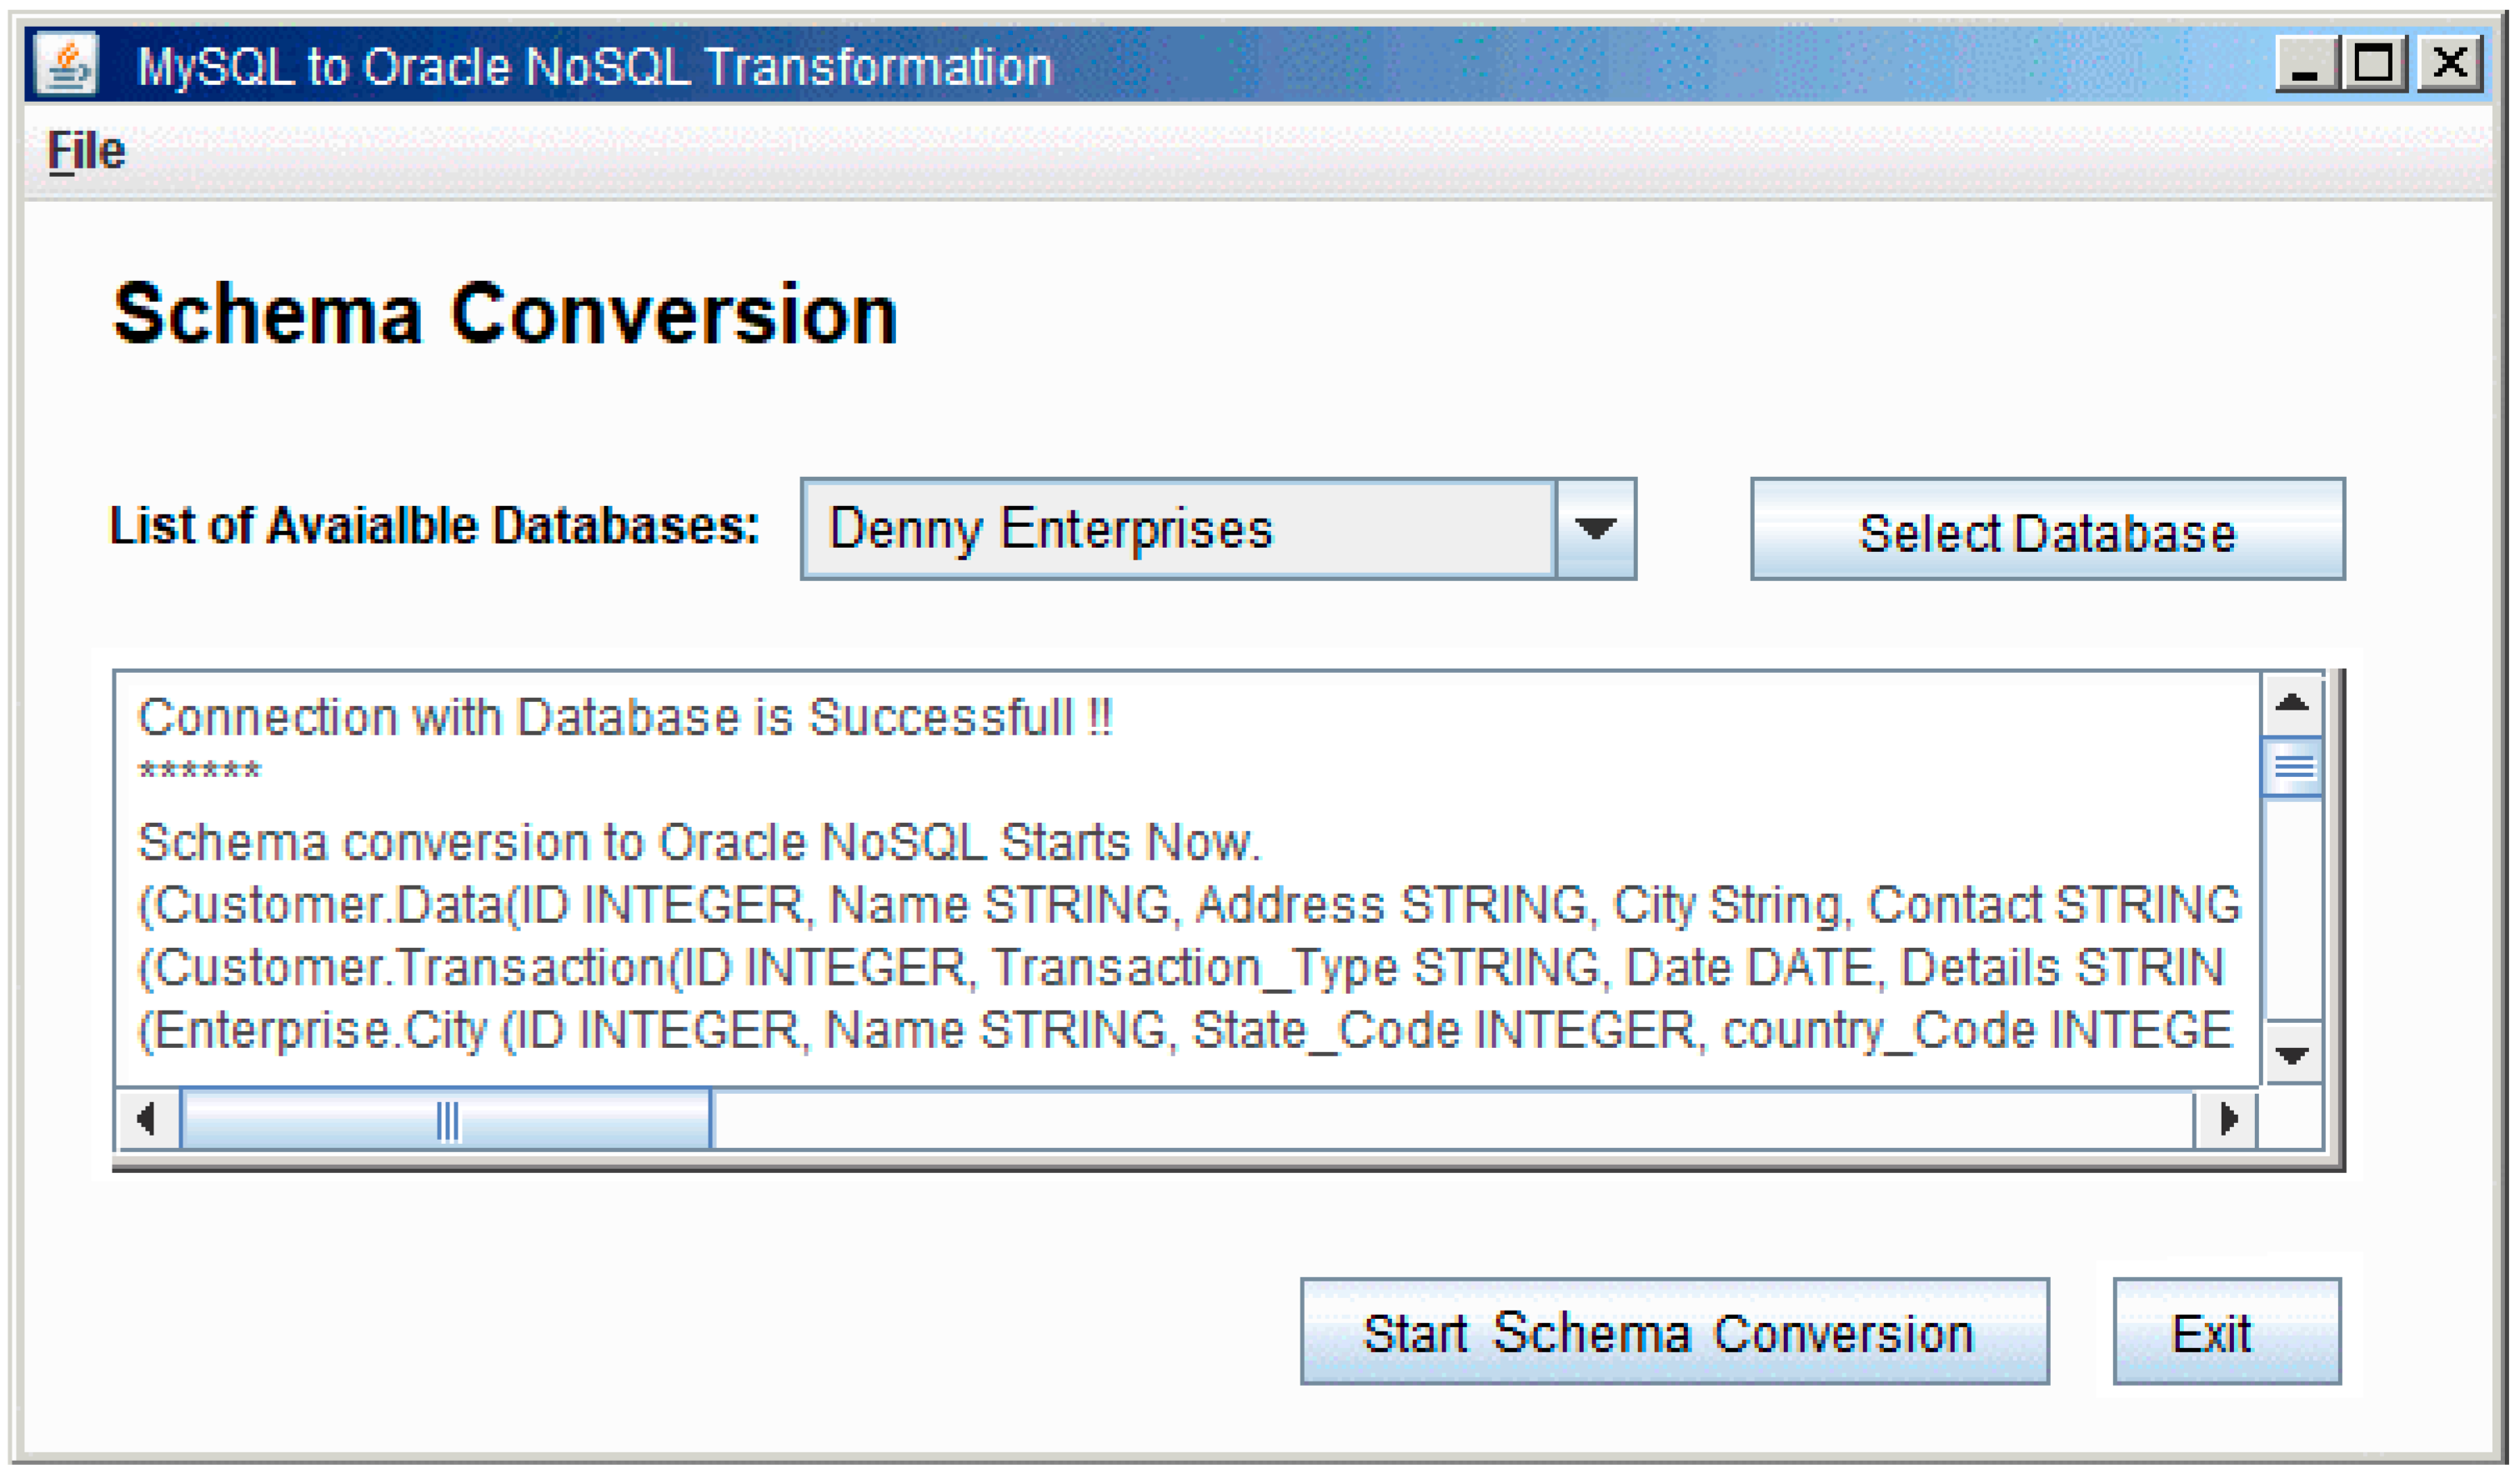Screen dimensions: 2520x1479
Task: Click the horizontal scrollbar thumb
Action: tap(446, 1118)
